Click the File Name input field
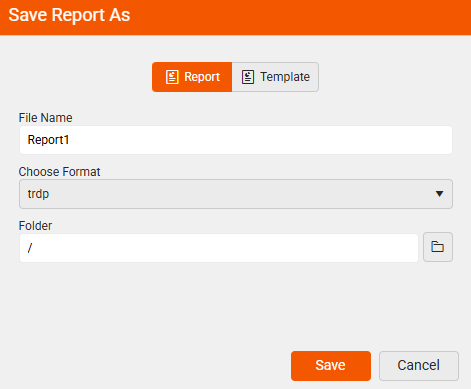 [236, 140]
